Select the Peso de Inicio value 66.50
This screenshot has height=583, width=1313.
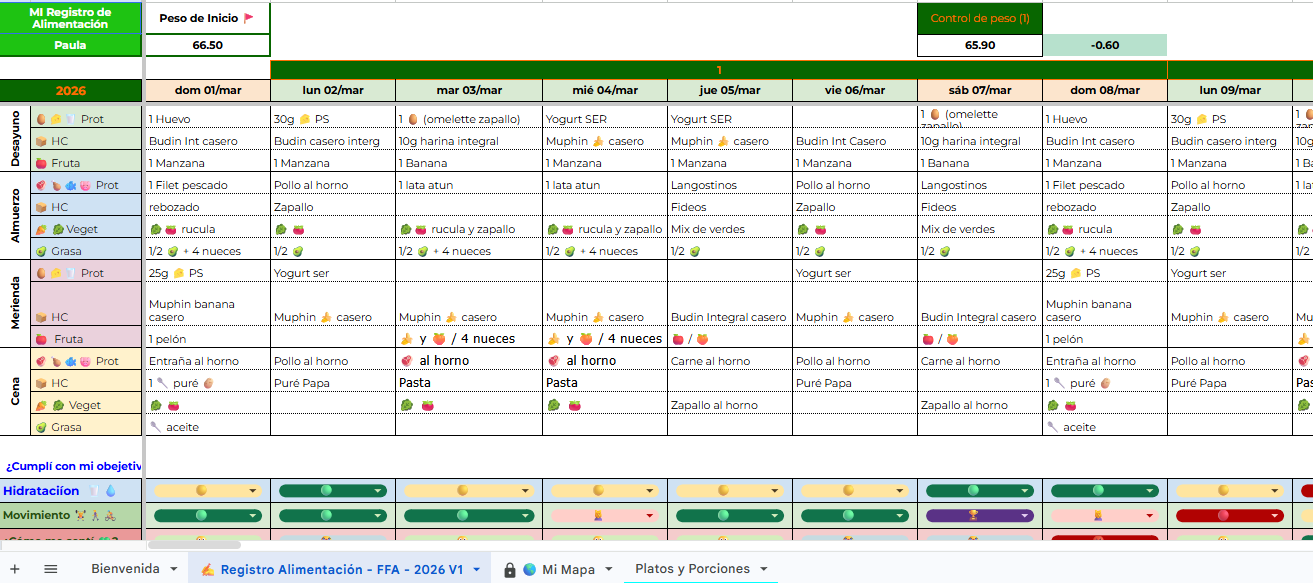pyautogui.click(x=207, y=45)
